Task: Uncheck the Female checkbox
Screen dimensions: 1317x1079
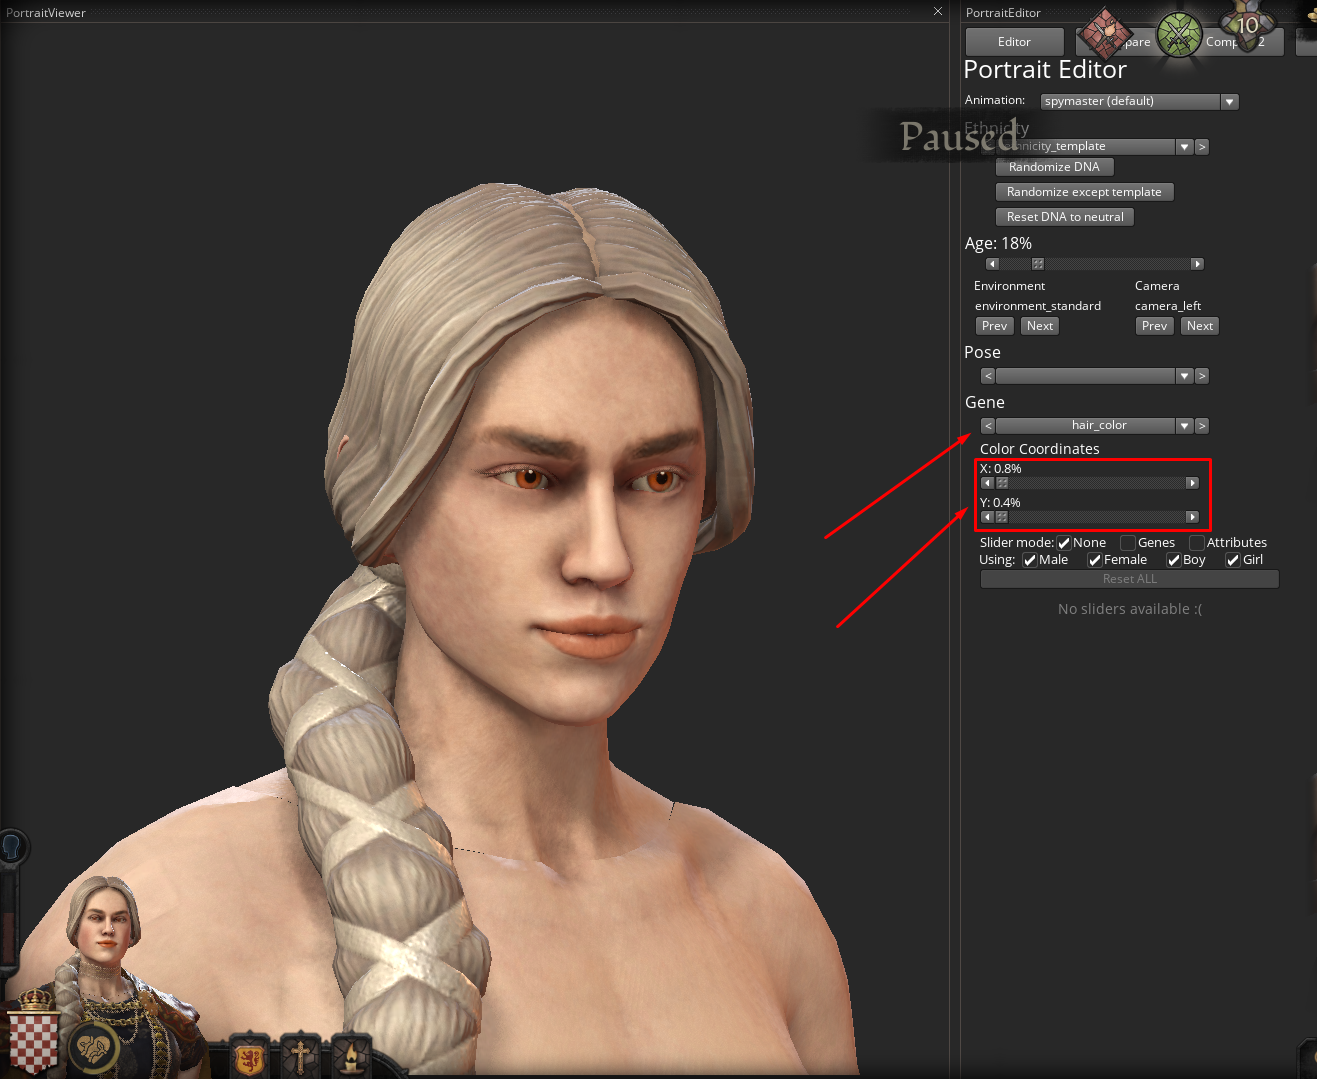Action: (x=1095, y=560)
